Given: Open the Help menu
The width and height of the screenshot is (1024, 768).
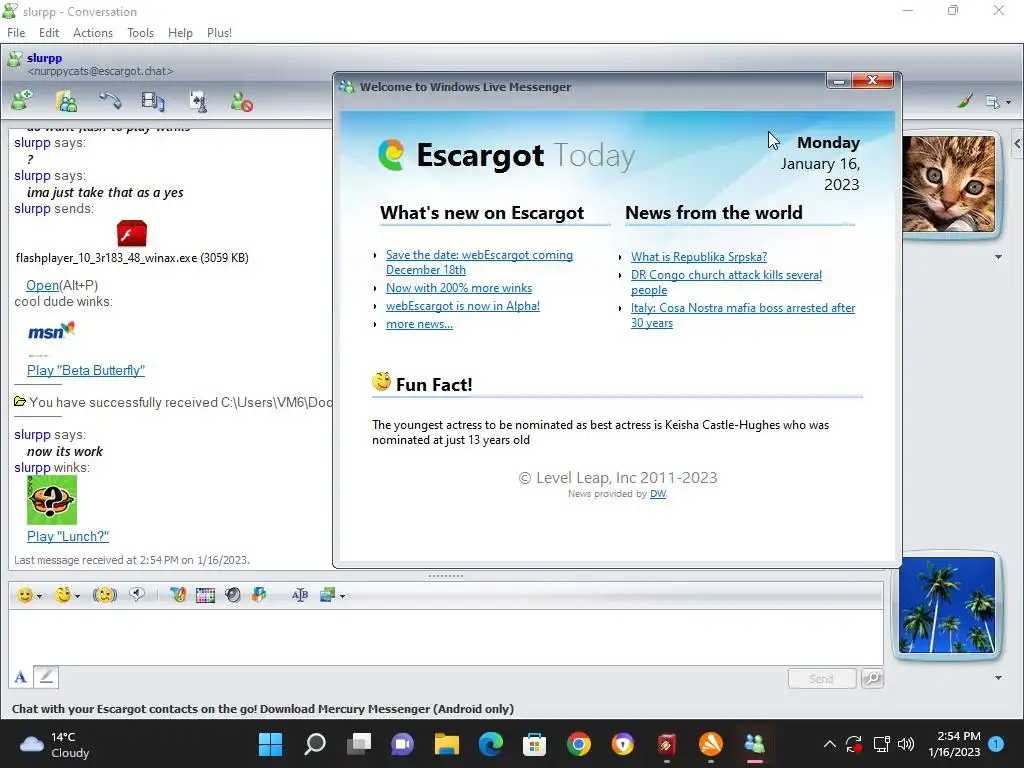Looking at the screenshot, I should tap(180, 33).
